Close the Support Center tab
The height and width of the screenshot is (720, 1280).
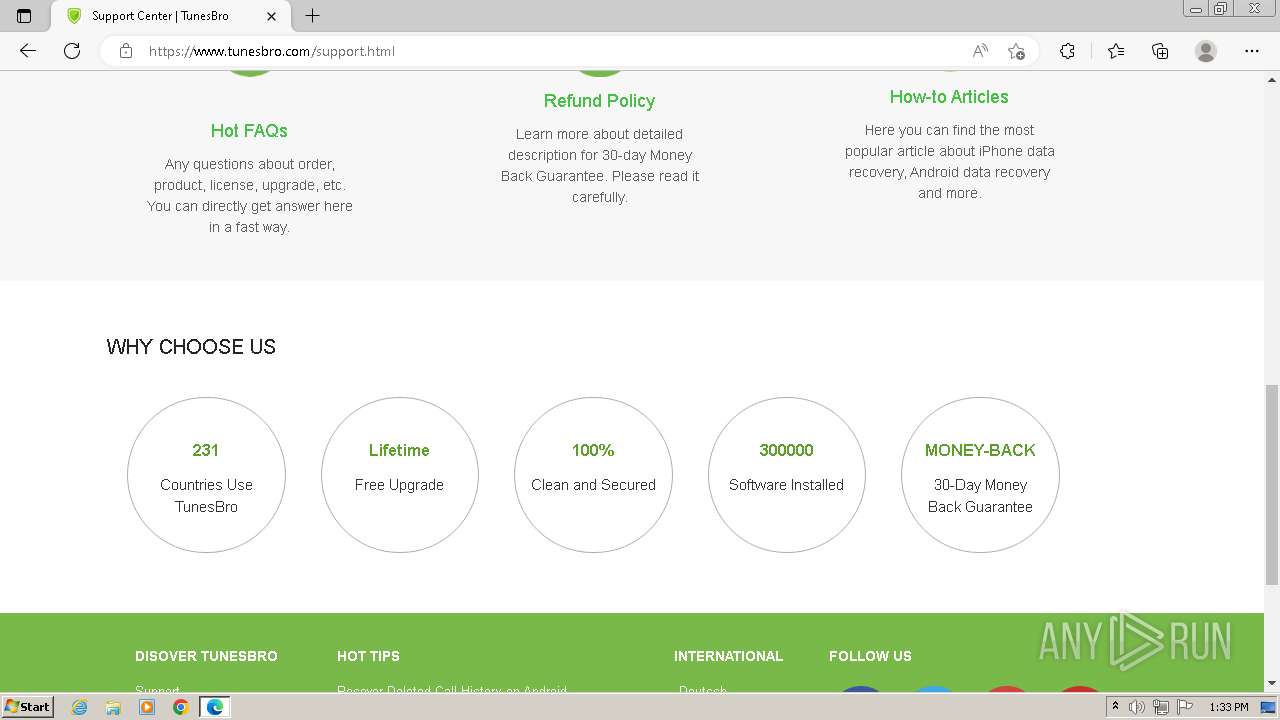(x=271, y=16)
